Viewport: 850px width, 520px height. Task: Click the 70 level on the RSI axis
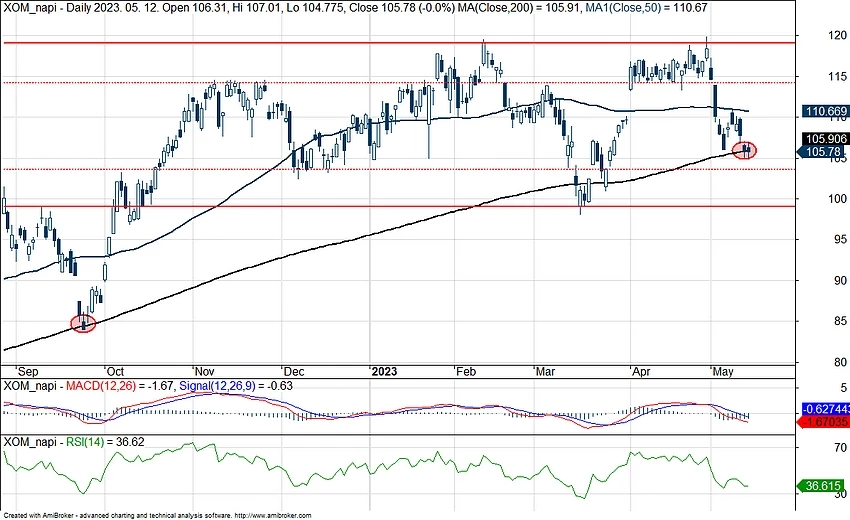[841, 447]
